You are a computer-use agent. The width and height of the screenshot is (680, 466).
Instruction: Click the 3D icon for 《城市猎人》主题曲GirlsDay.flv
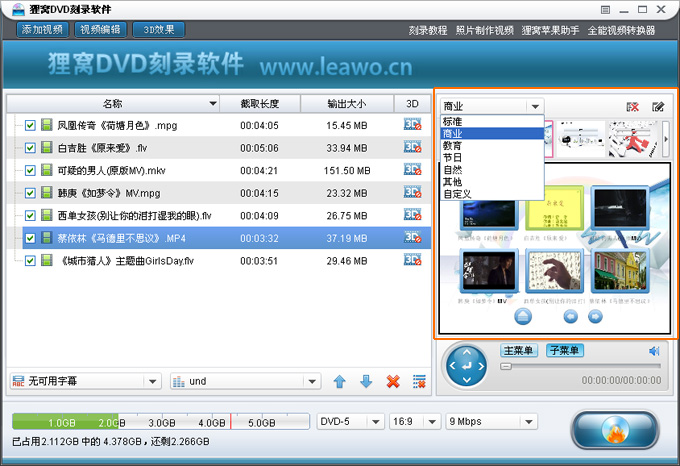click(412, 260)
